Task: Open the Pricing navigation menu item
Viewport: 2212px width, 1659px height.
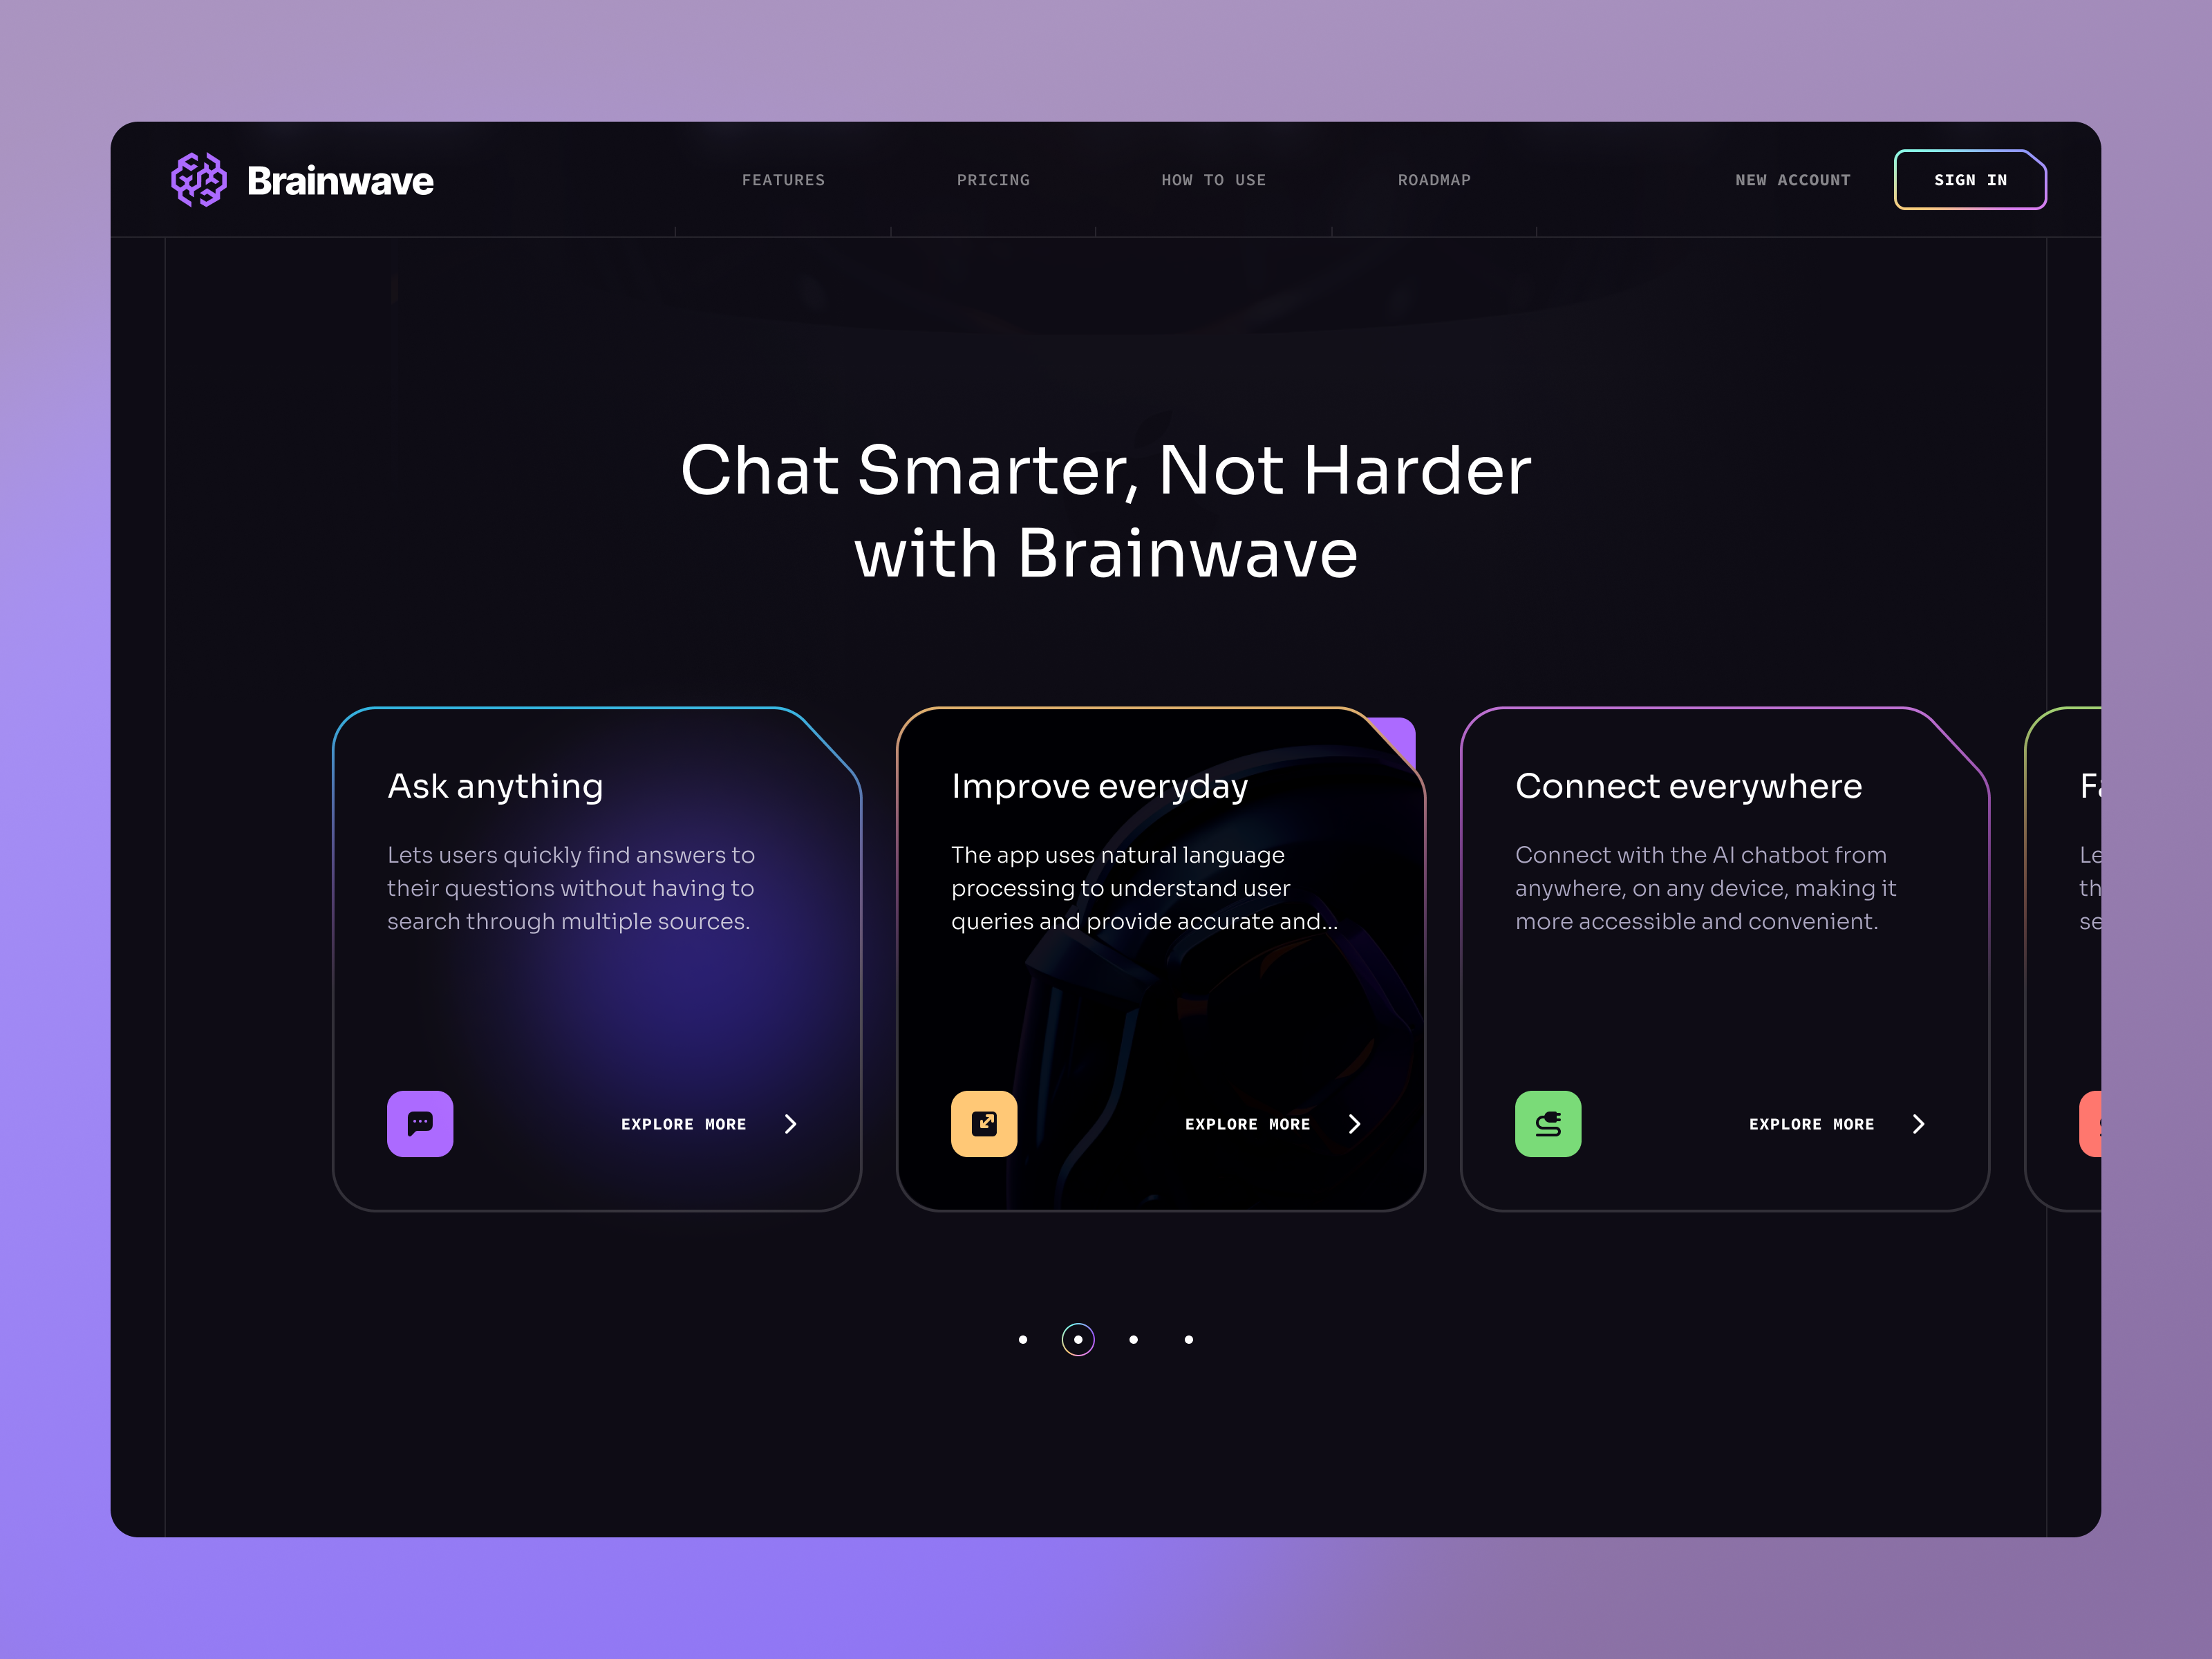Action: pos(993,180)
